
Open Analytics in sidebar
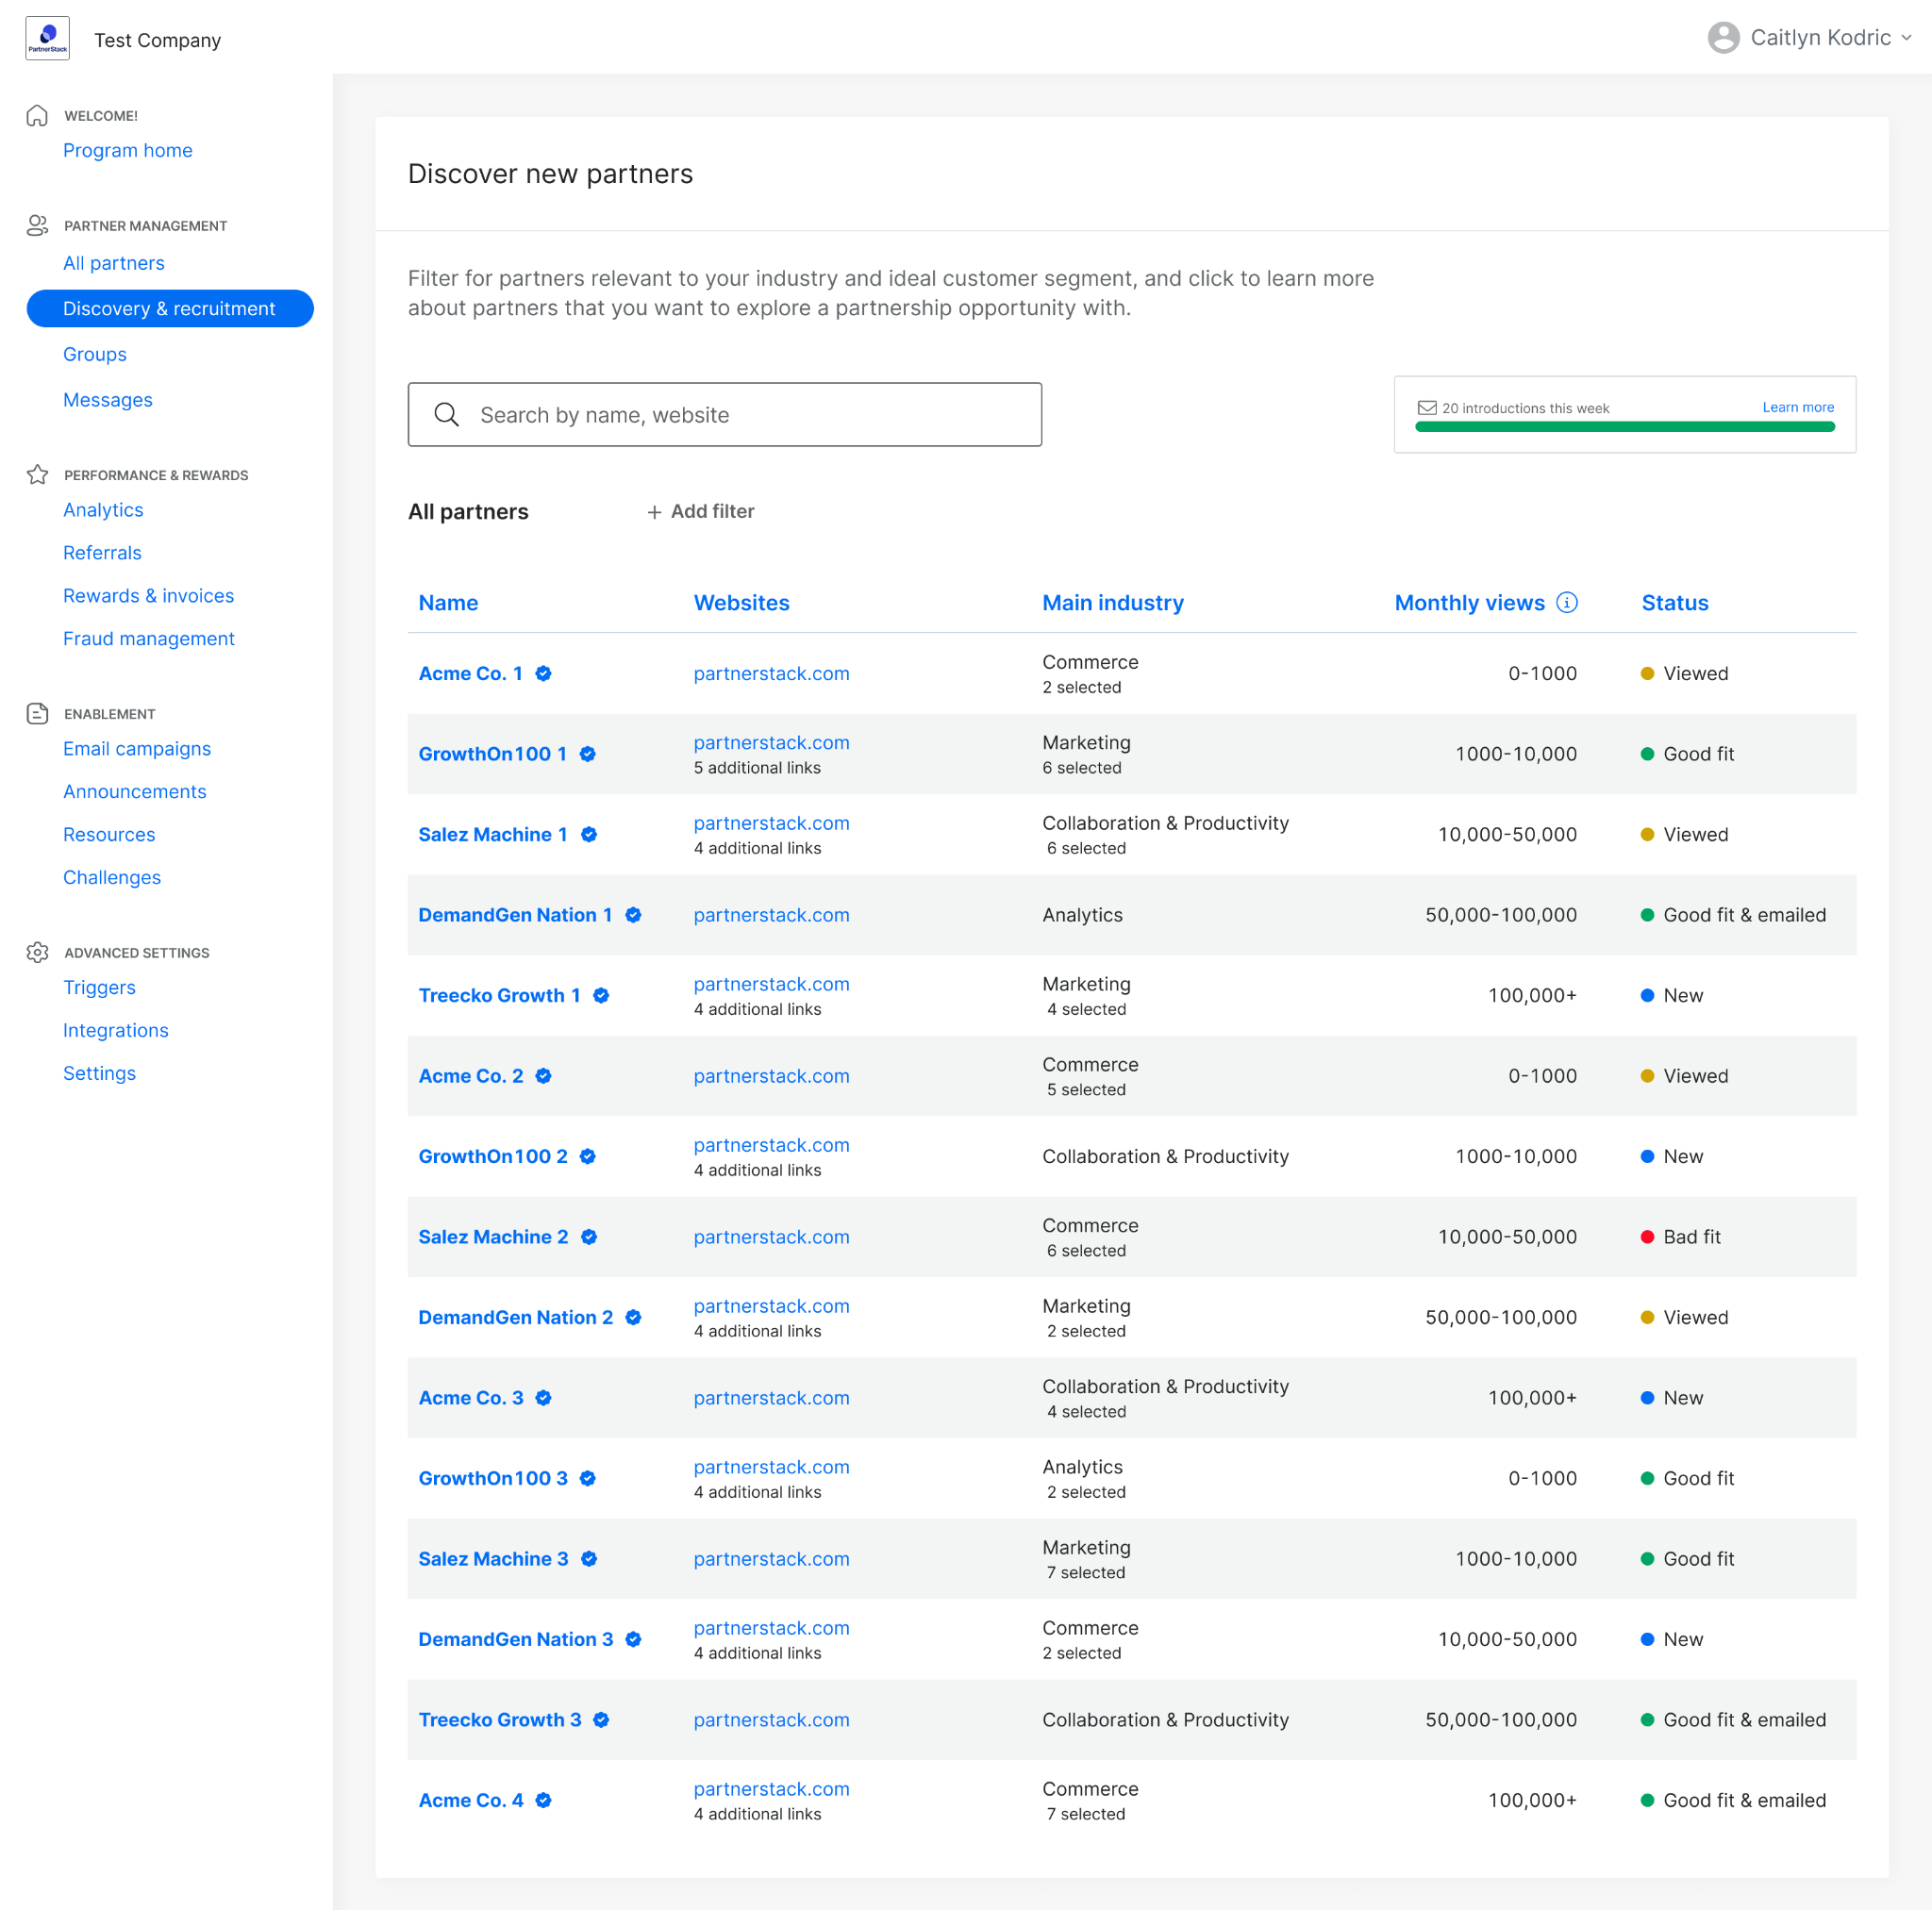tap(103, 510)
